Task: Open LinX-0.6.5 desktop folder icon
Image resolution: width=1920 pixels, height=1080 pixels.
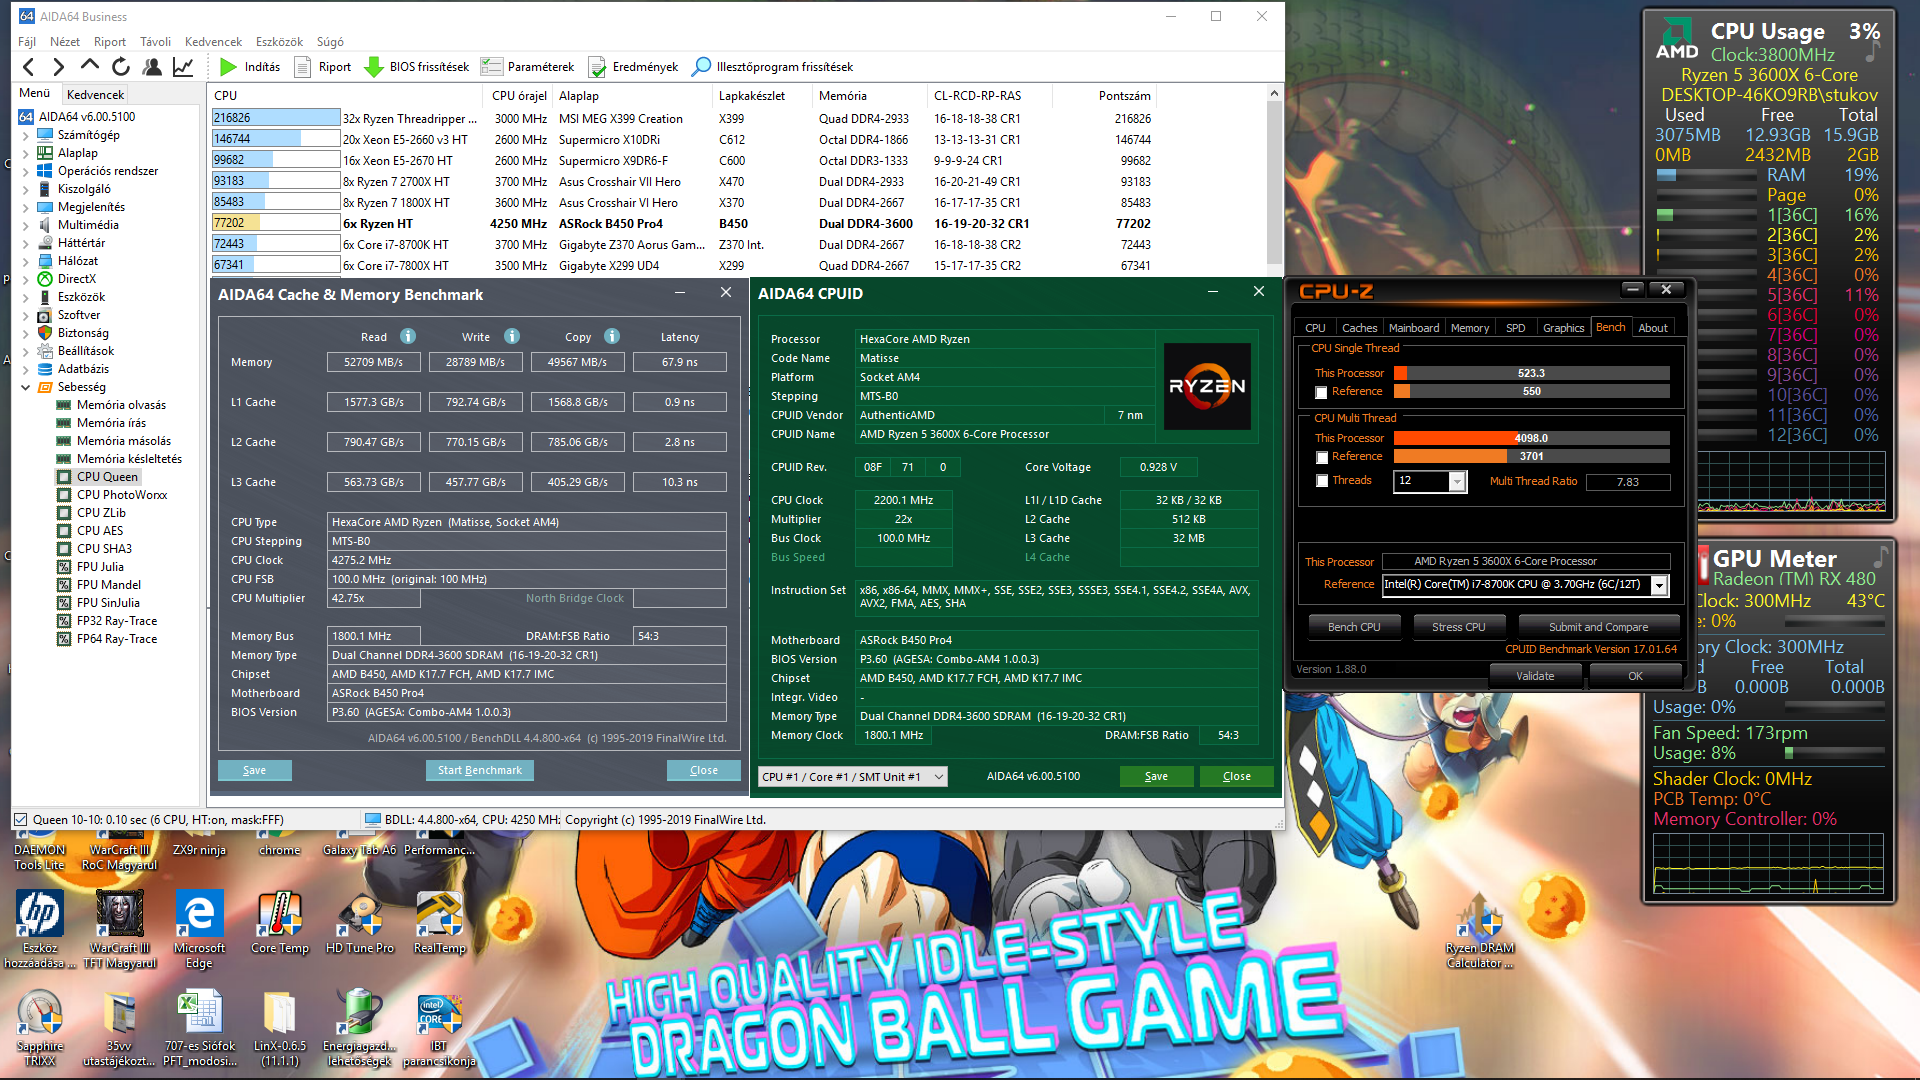Action: [280, 1028]
